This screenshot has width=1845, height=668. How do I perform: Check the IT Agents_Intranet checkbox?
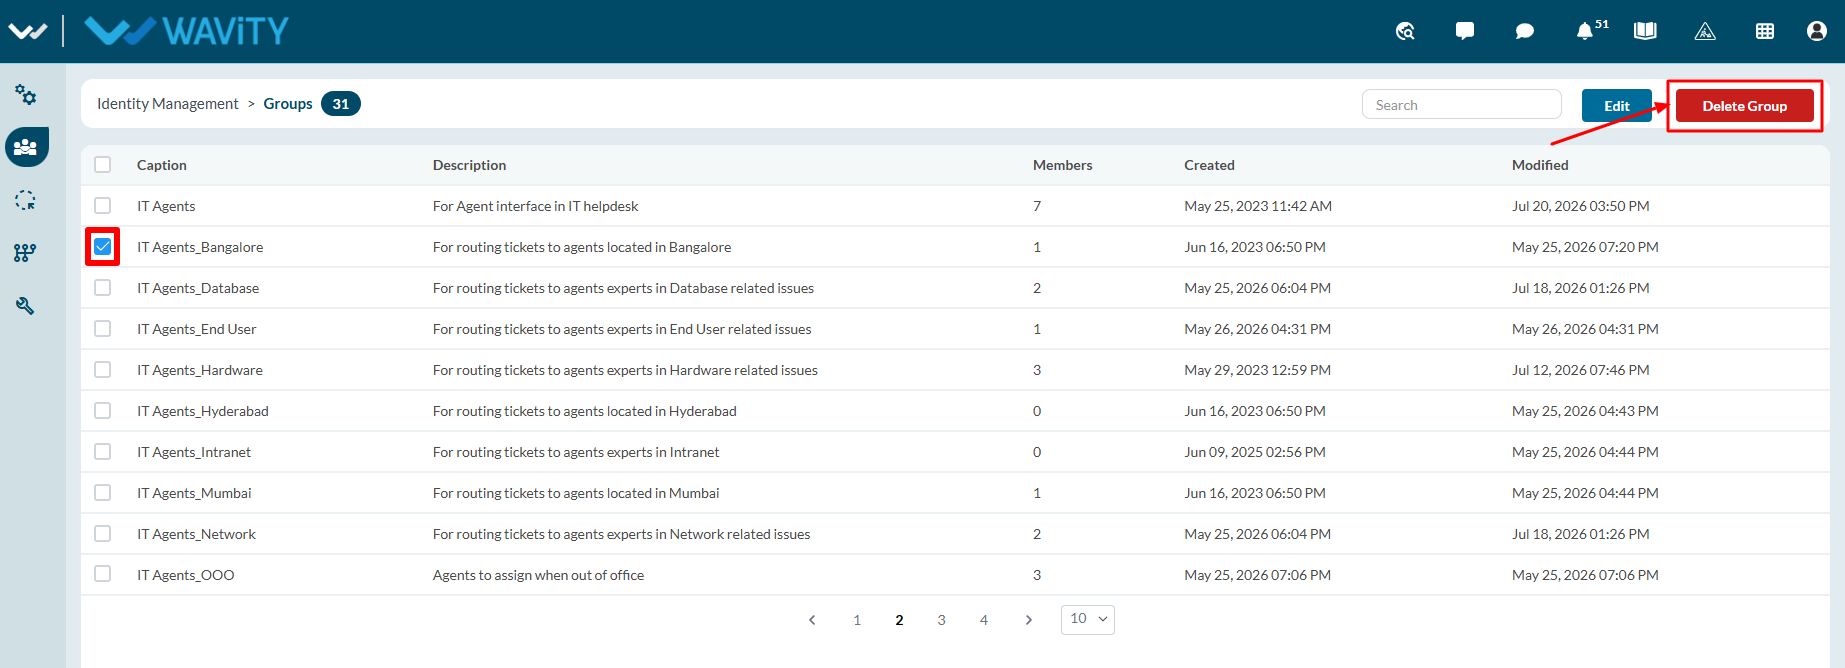tap(103, 452)
